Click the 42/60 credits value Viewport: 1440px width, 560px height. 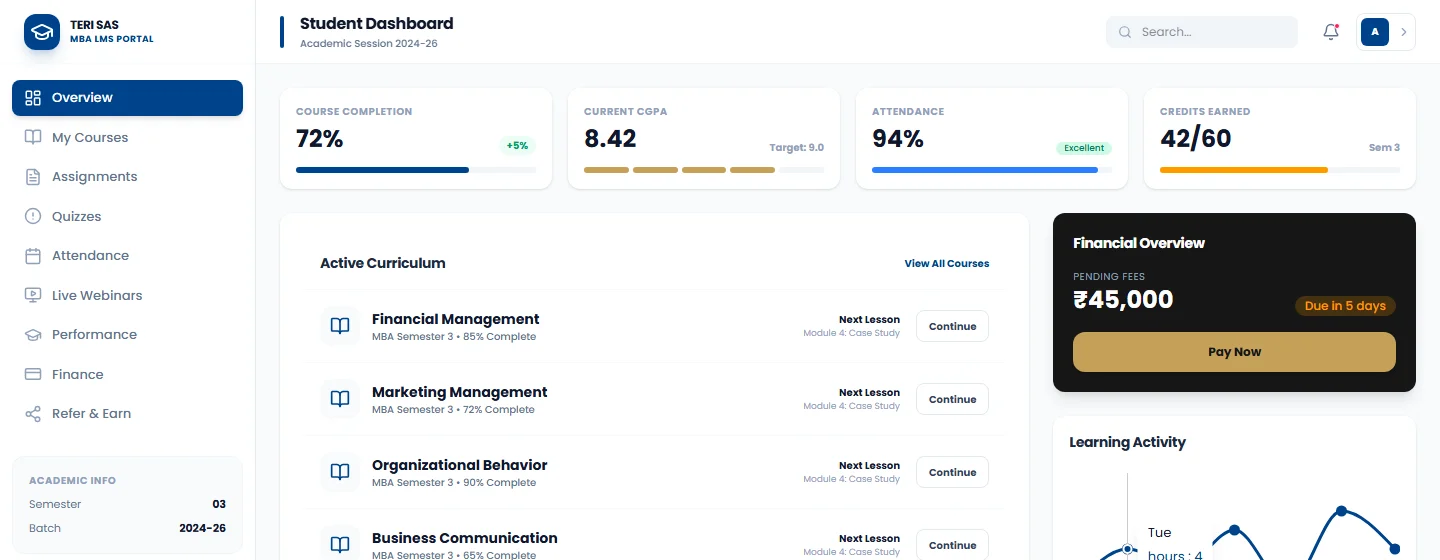(1195, 139)
